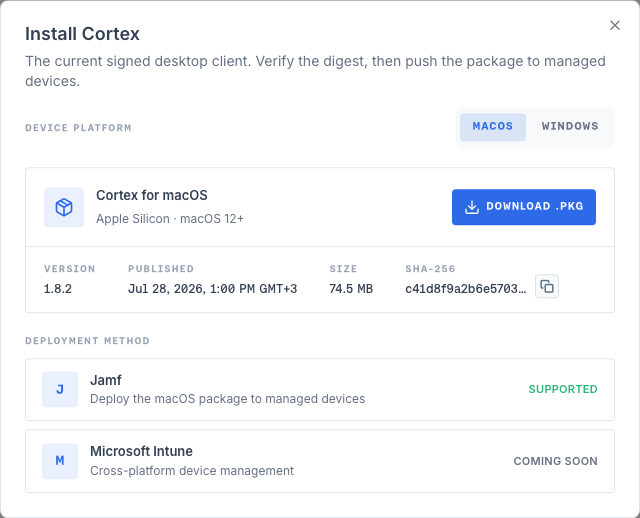Click the published date Jul 28, 2026

[x=212, y=289]
